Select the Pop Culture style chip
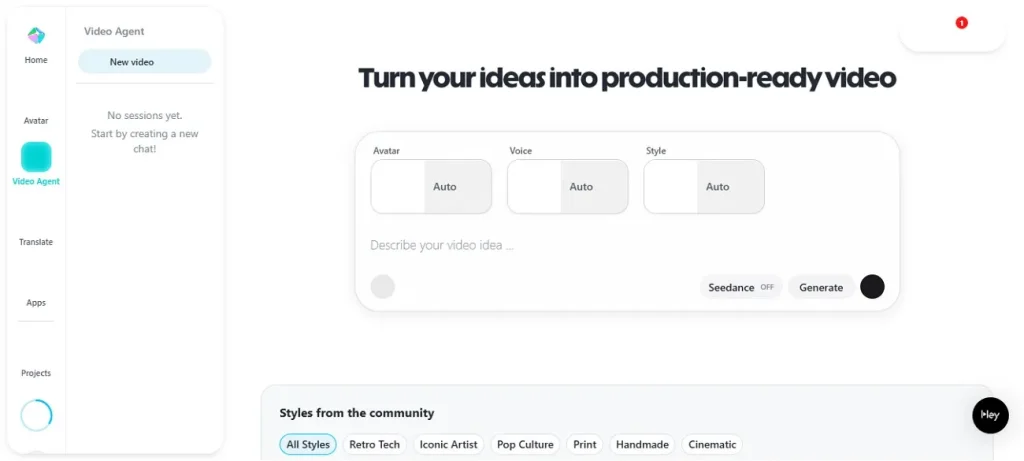 (x=526, y=444)
